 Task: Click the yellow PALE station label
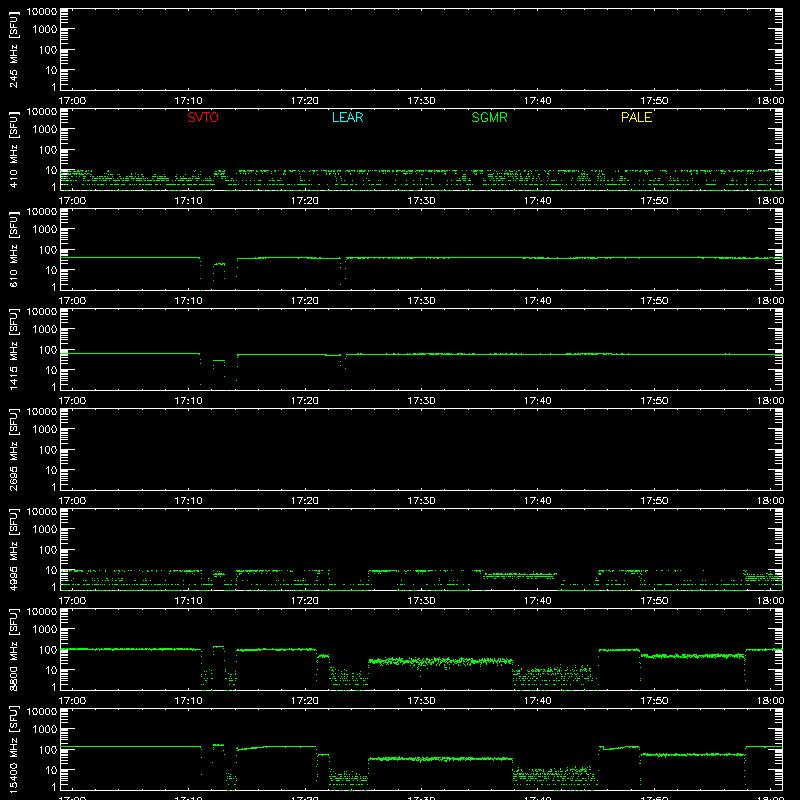636,117
